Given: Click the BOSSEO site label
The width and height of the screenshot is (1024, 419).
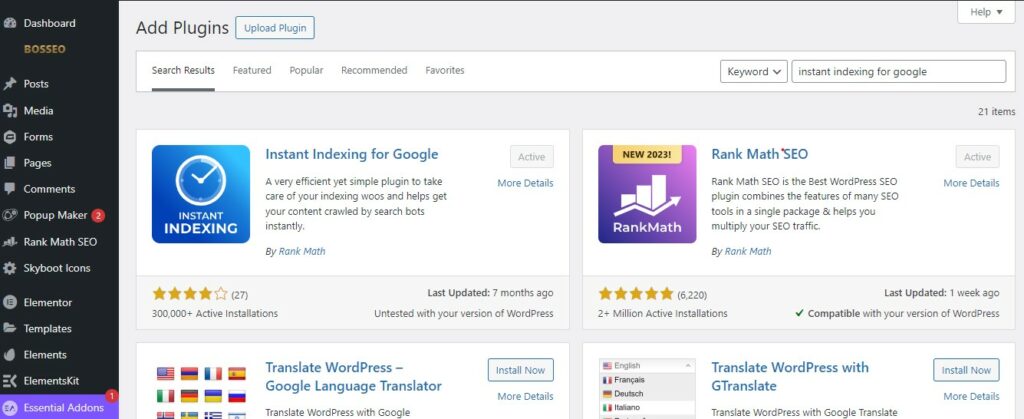Looking at the screenshot, I should pos(44,49).
